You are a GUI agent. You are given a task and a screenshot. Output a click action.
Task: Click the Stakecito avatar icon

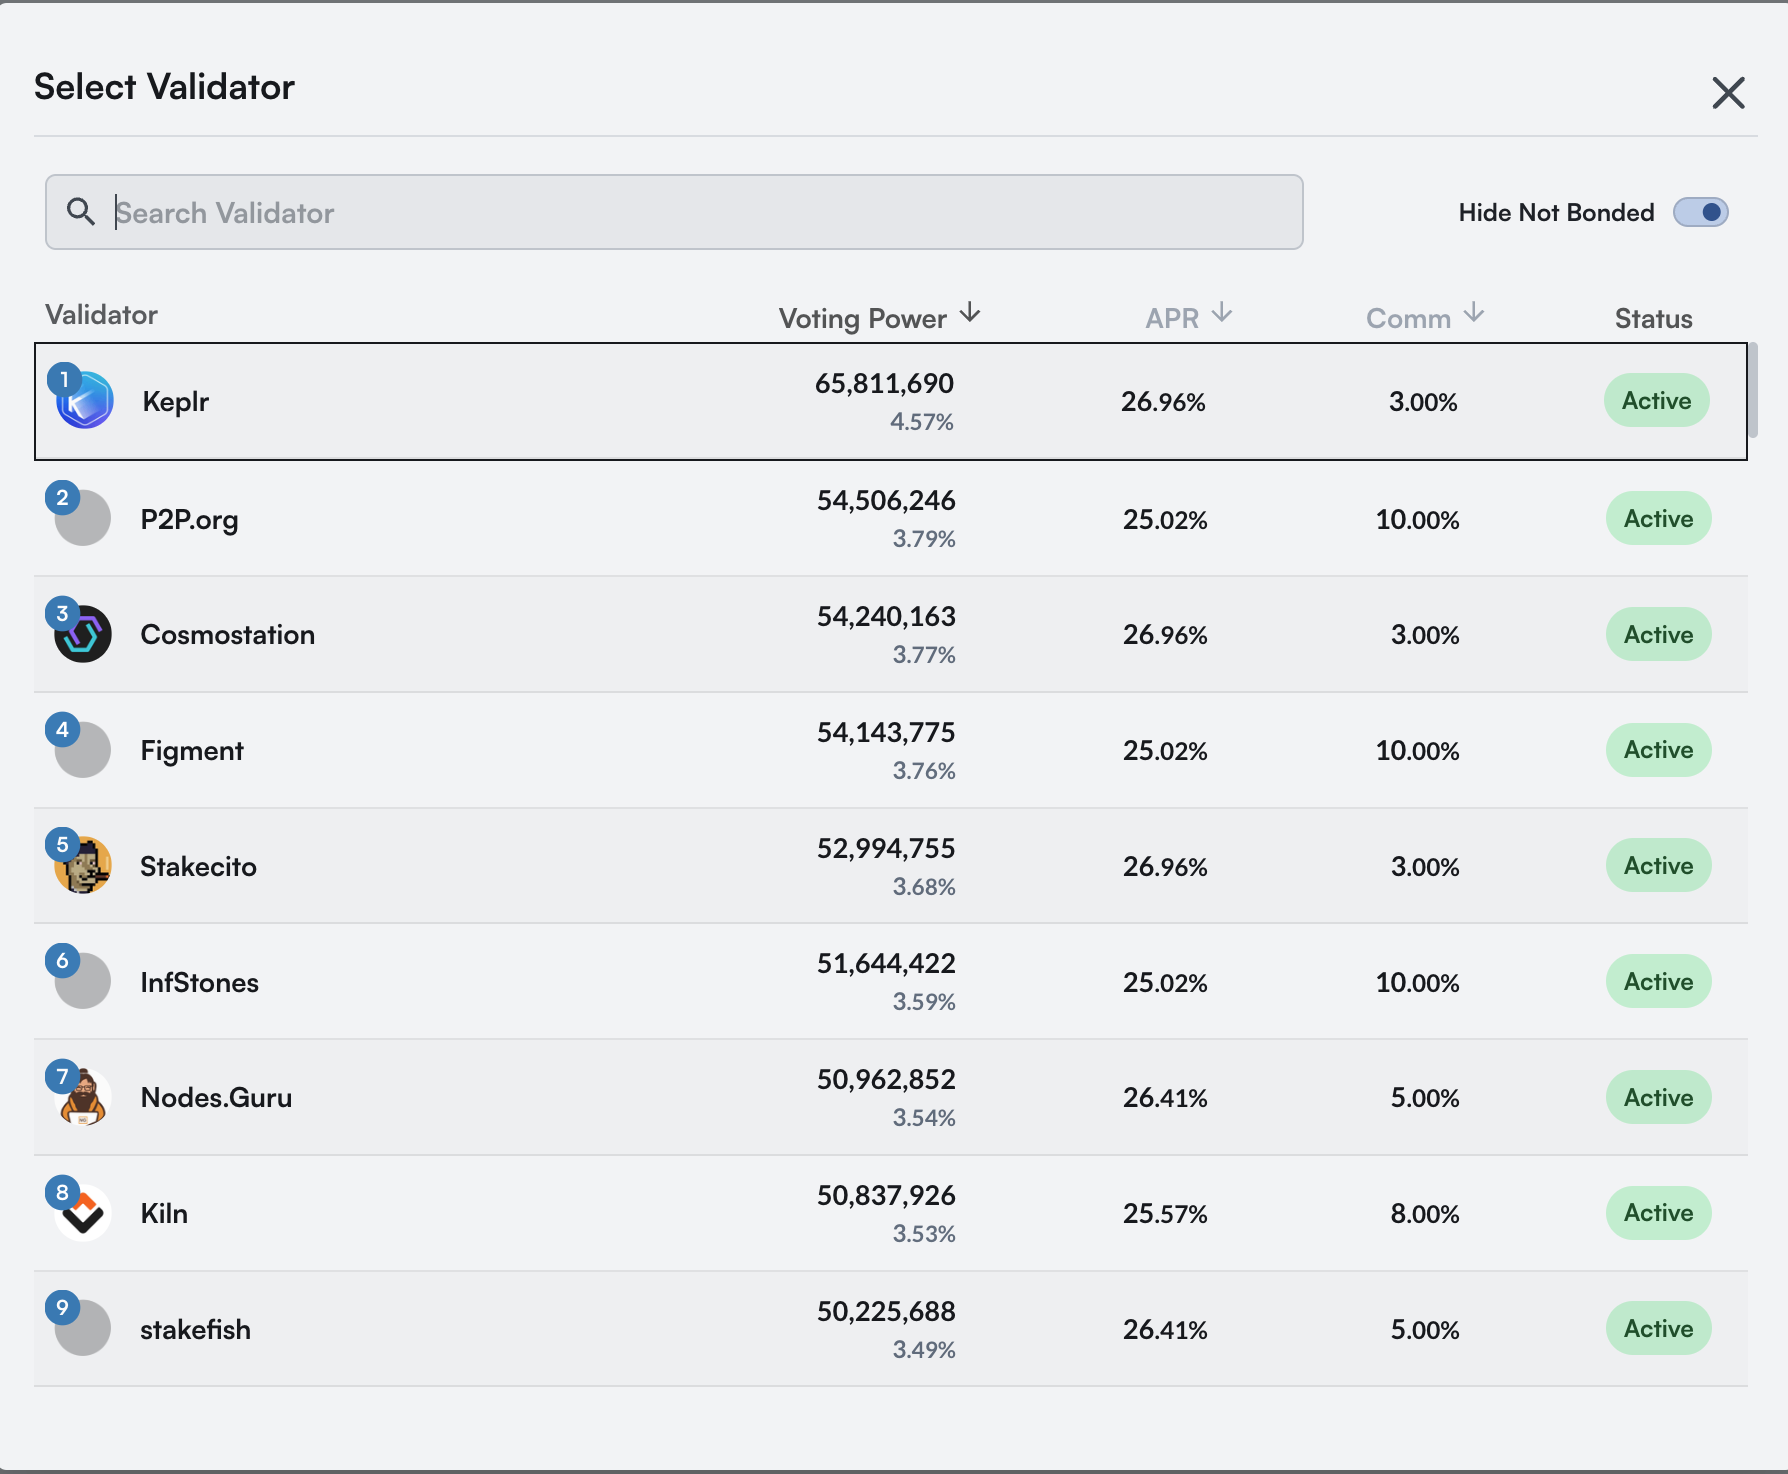(x=82, y=866)
